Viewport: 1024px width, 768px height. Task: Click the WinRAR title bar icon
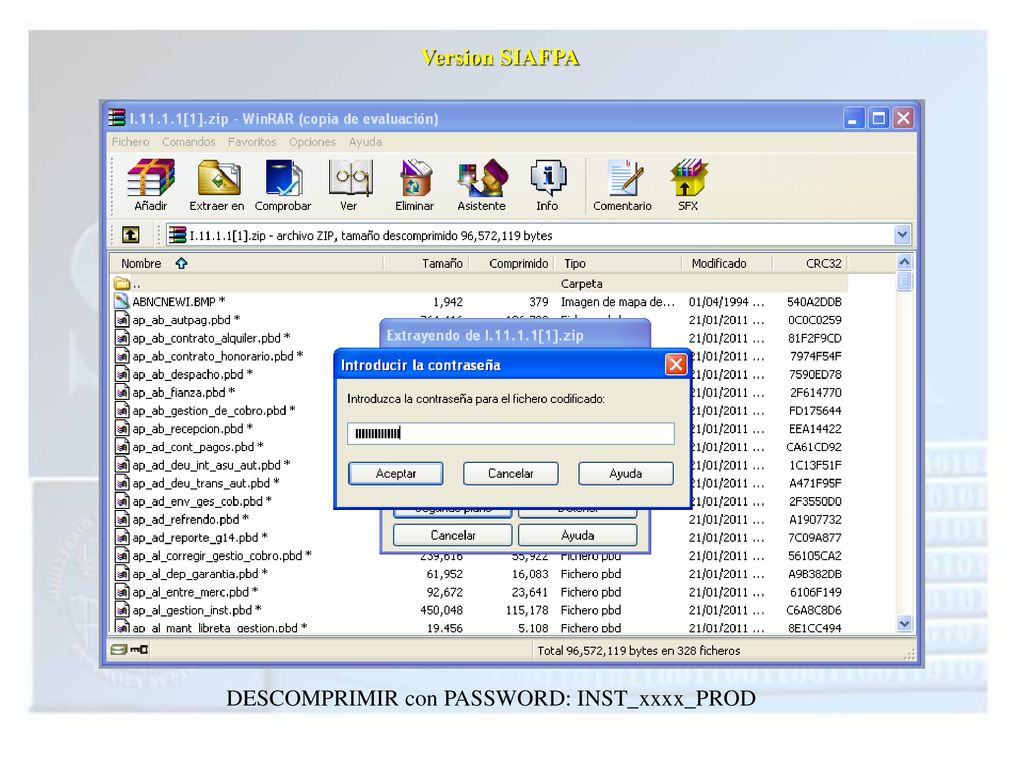click(x=117, y=118)
